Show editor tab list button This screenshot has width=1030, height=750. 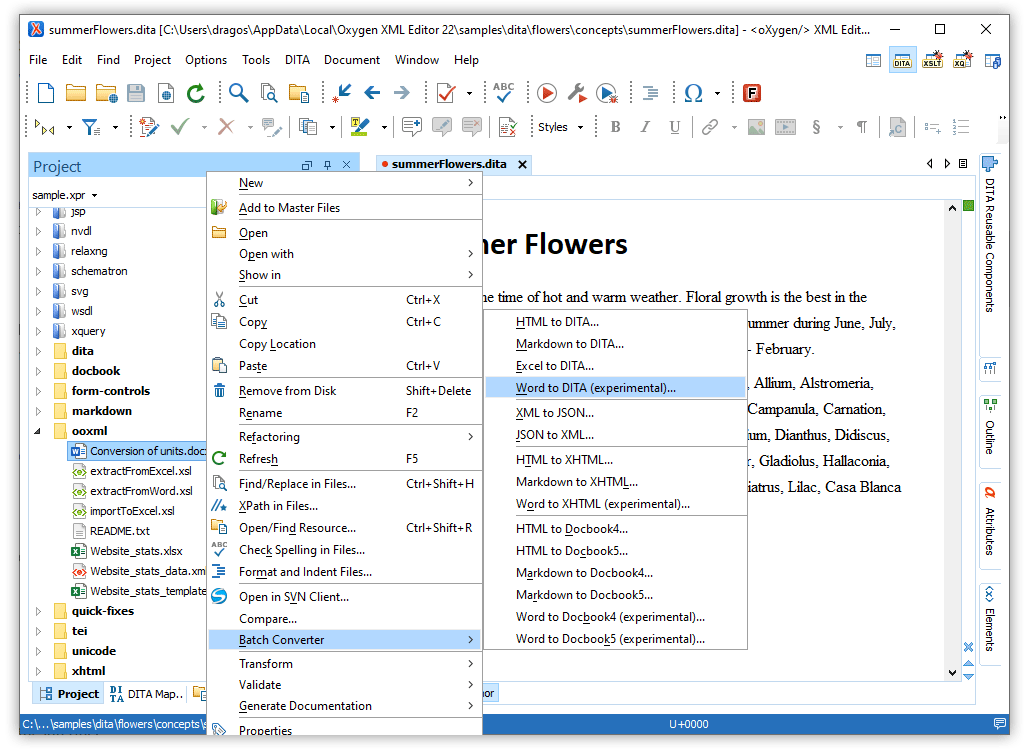tap(963, 164)
